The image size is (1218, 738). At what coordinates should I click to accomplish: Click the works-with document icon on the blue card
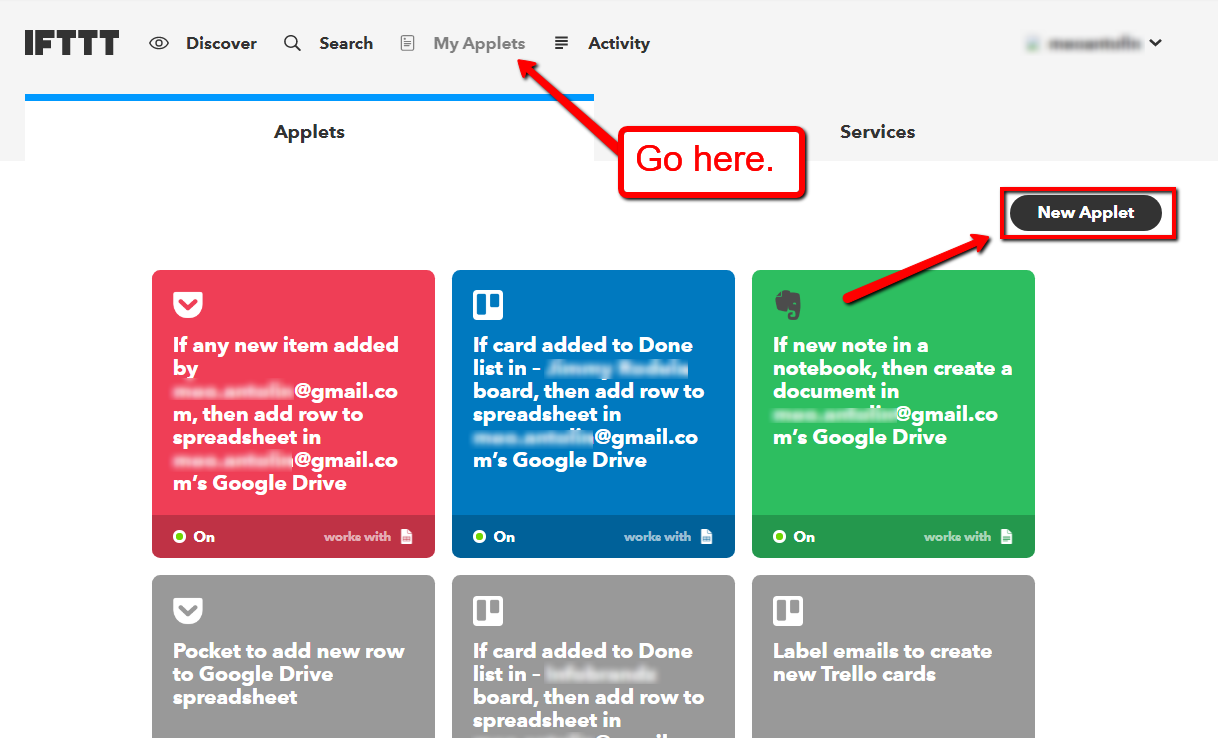click(706, 537)
